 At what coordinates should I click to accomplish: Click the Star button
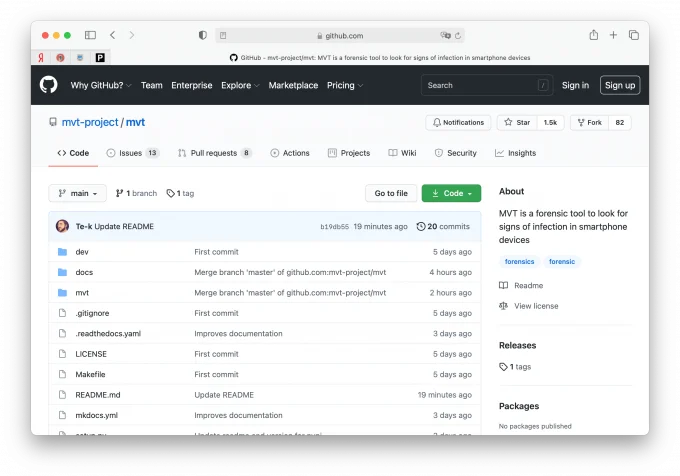pos(517,123)
